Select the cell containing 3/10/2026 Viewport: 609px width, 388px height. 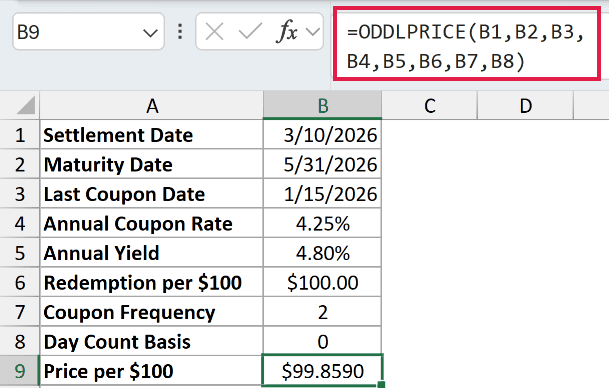(322, 135)
